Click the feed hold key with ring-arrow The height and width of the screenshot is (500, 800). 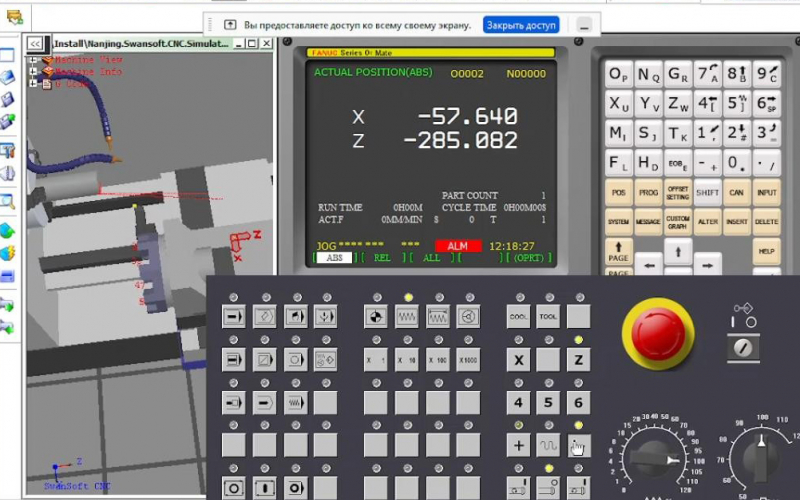point(295,488)
